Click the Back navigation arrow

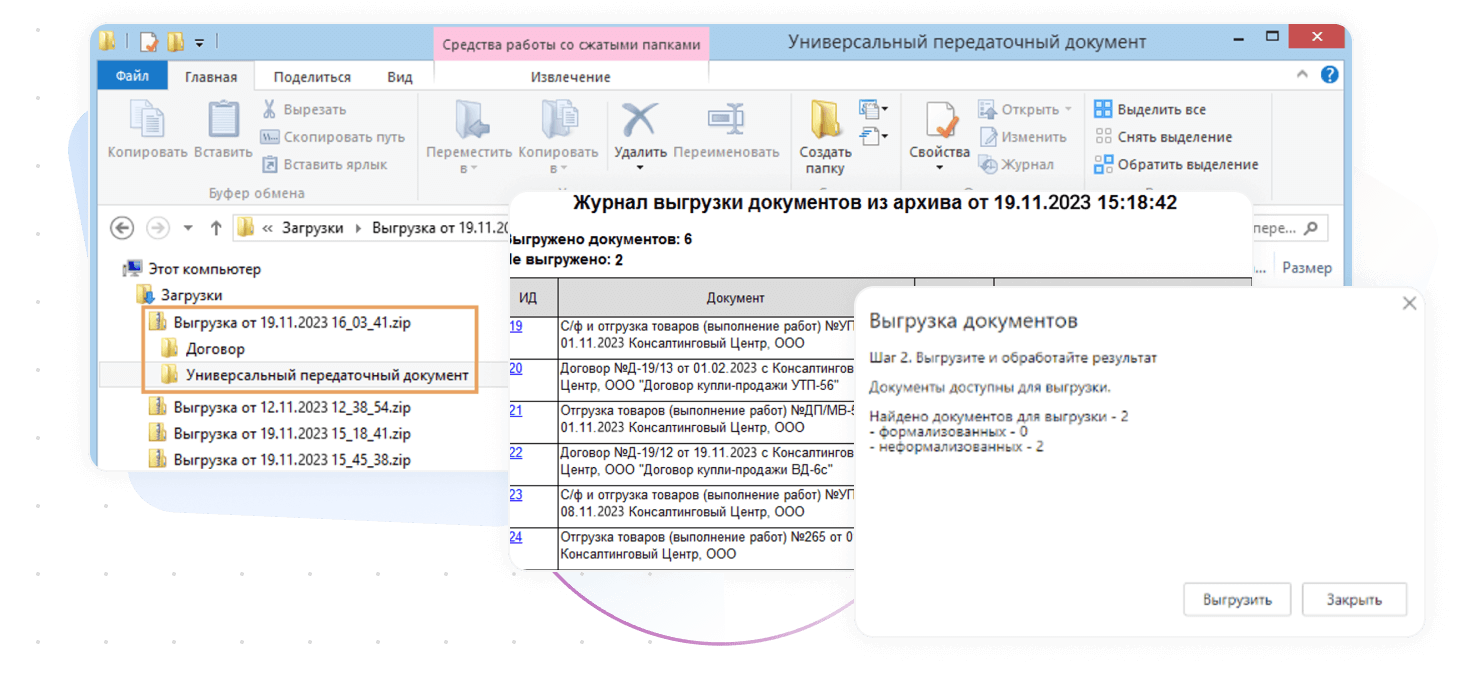122,228
